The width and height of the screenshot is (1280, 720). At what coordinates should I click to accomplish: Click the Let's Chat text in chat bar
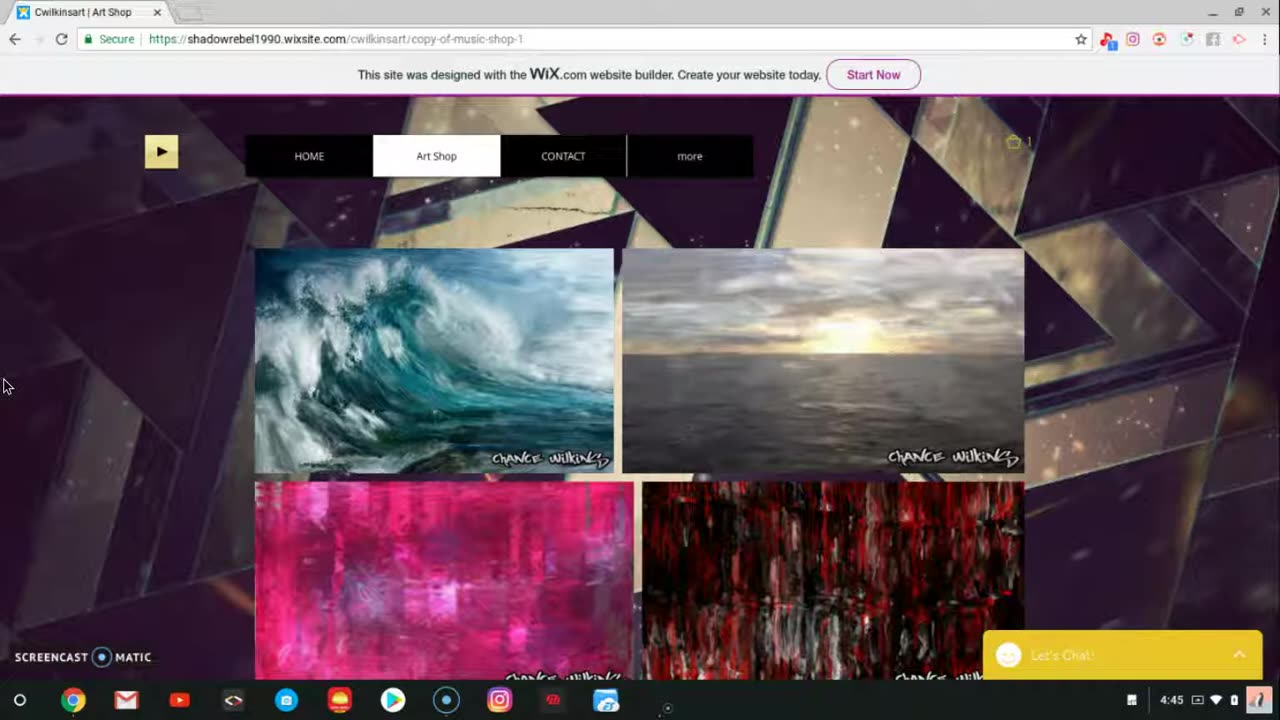click(x=1062, y=655)
